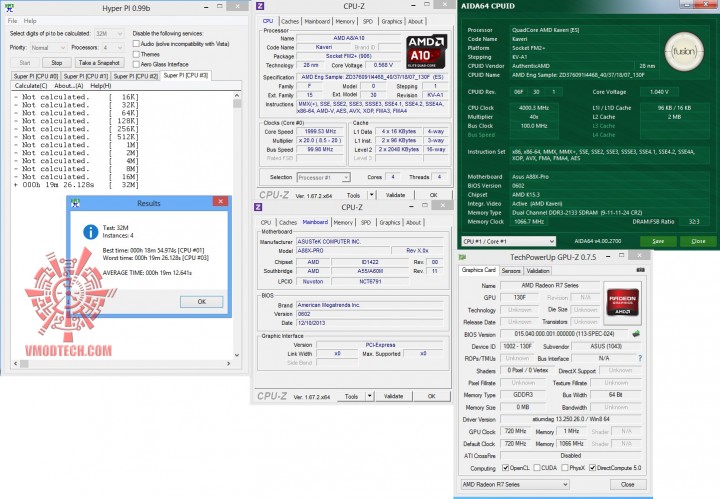Click the blue info icon in Results dialog
Image resolution: width=720 pixels, height=499 pixels.
click(x=90, y=232)
